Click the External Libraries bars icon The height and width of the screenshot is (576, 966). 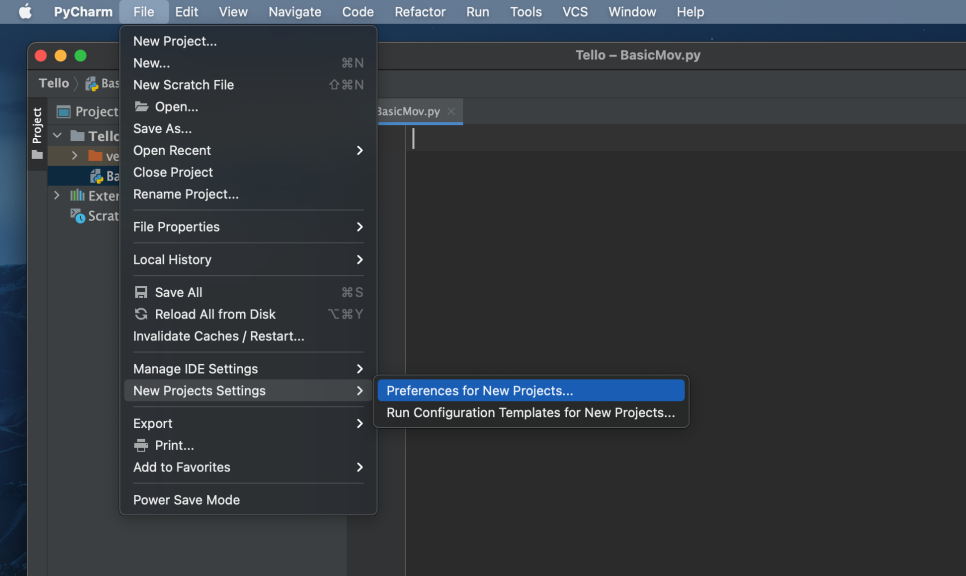[77, 195]
